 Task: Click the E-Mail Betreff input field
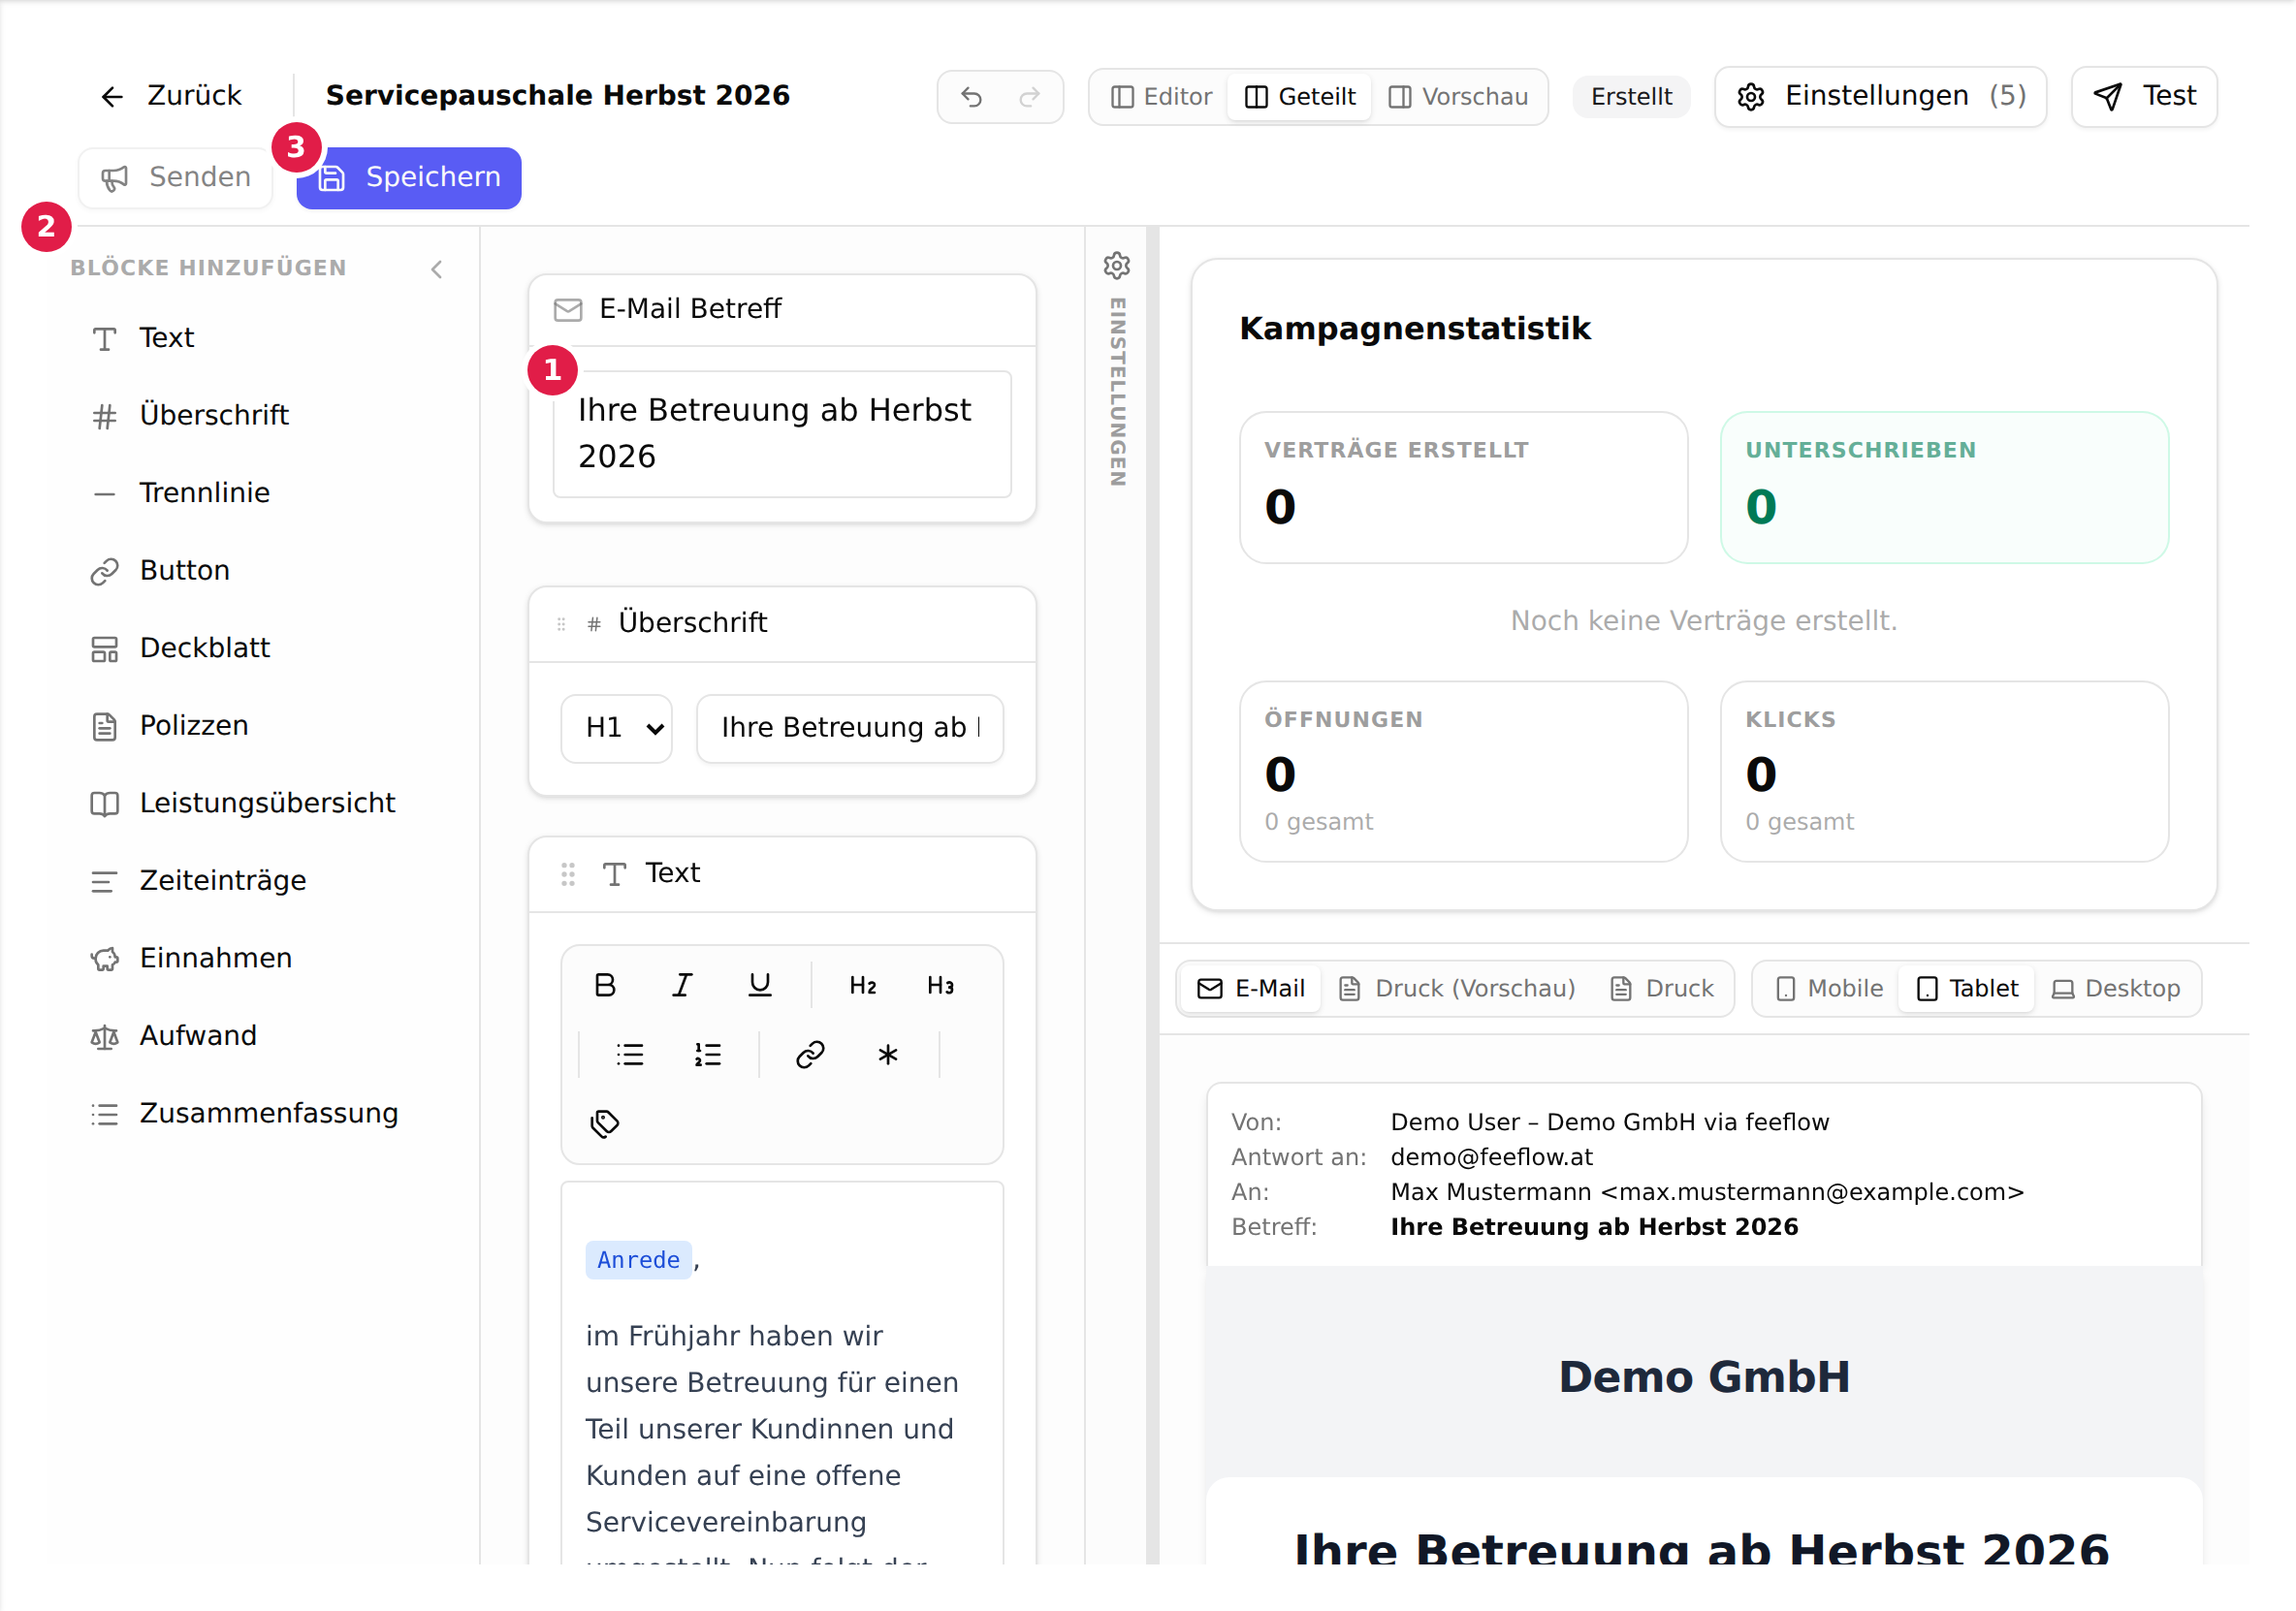782,434
